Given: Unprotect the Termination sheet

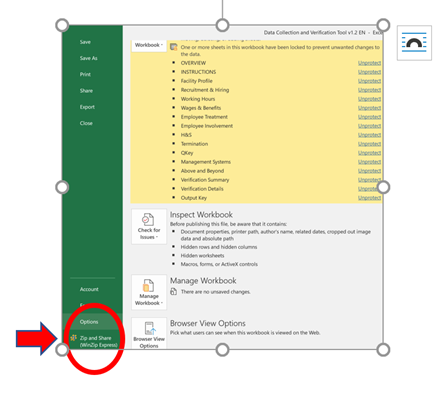Looking at the screenshot, I should coord(369,144).
